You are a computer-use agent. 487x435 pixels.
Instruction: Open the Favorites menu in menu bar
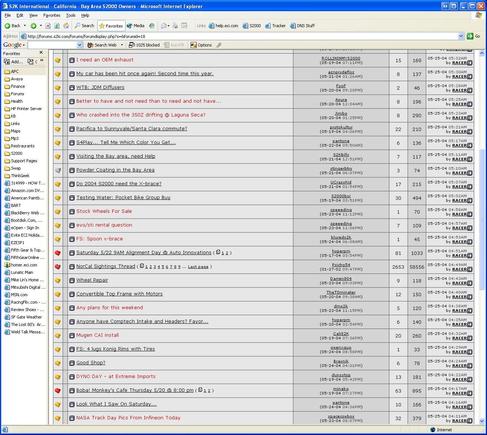[52, 15]
